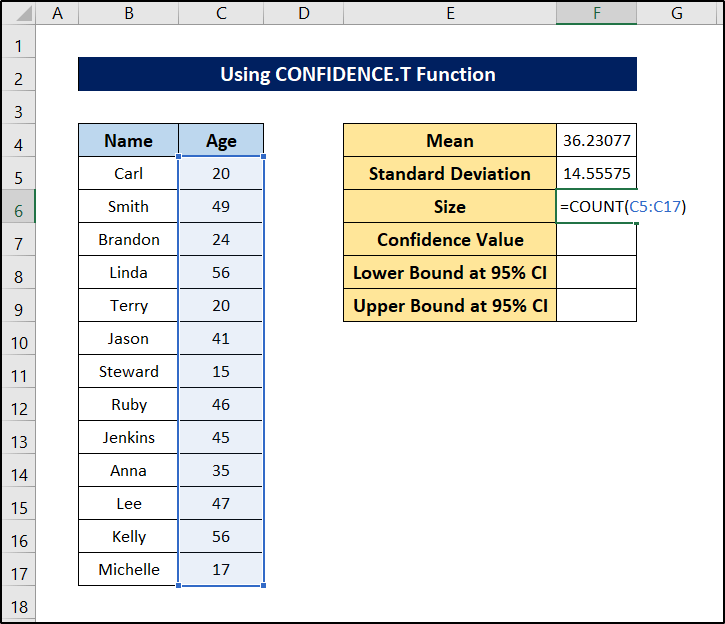Select the cell containing Brandon
Image resolution: width=725 pixels, height=624 pixels.
point(128,240)
